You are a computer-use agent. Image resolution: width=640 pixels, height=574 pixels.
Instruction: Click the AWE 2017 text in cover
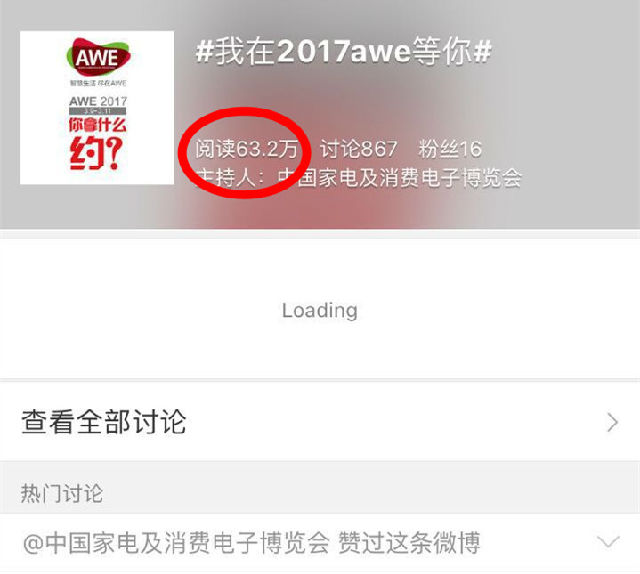98,101
